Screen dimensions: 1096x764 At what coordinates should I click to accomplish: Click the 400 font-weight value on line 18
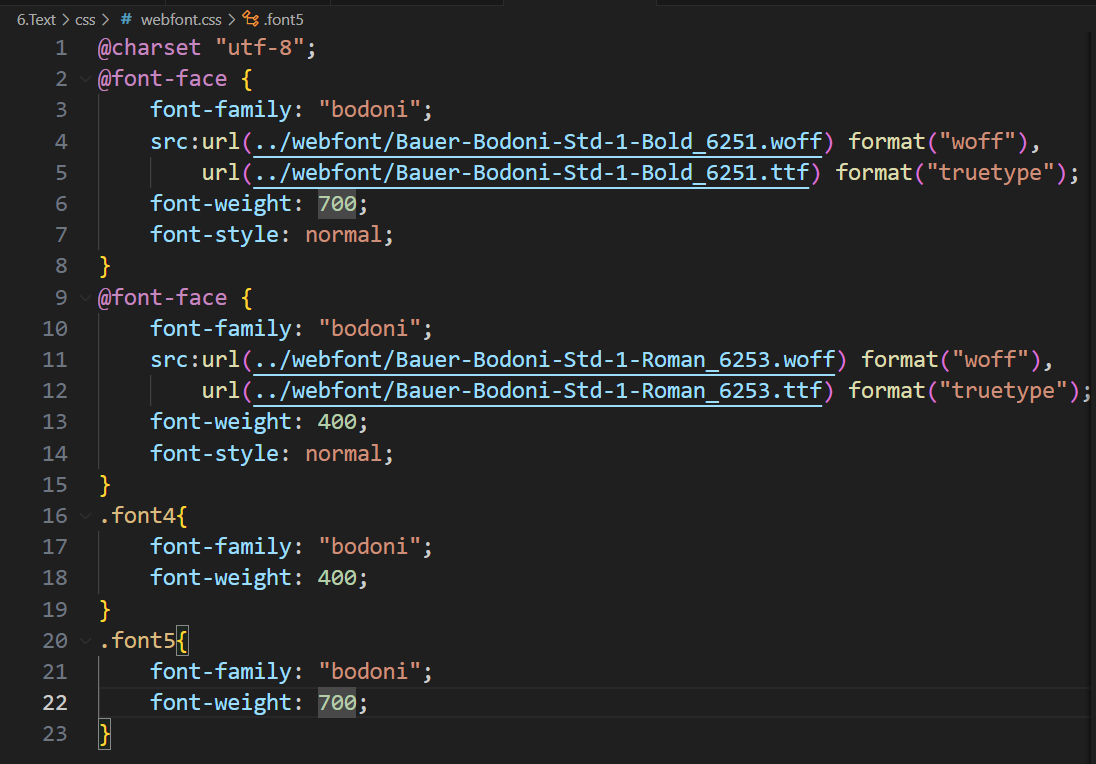pos(337,578)
